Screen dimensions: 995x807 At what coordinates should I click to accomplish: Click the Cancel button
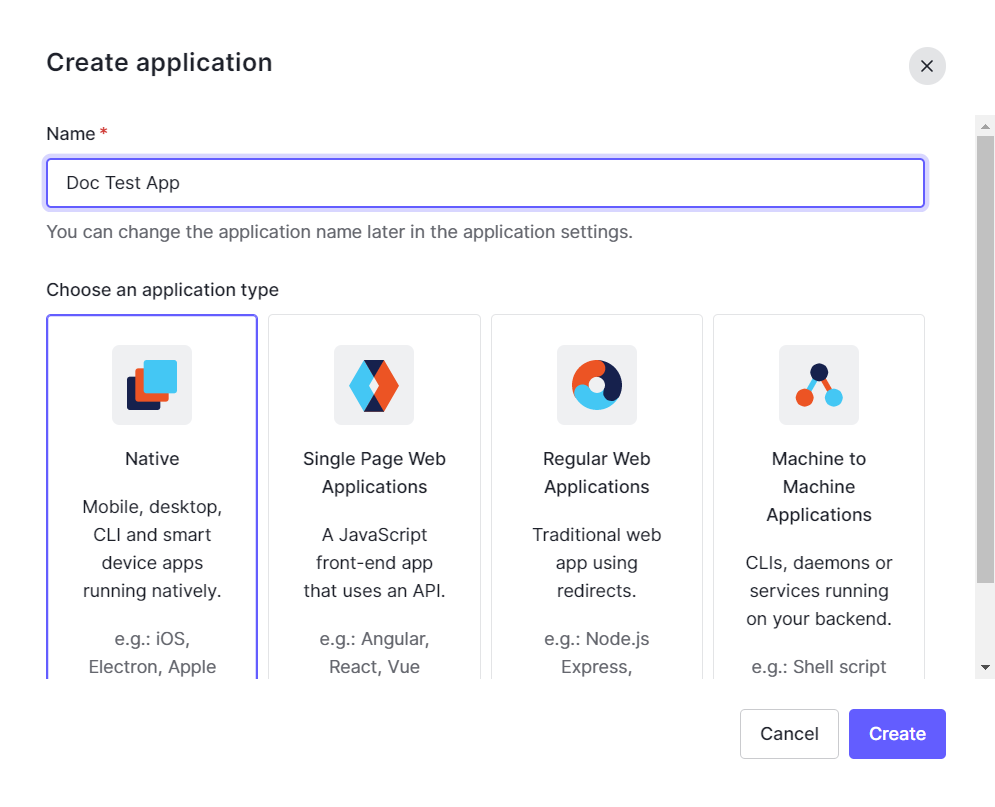click(789, 733)
